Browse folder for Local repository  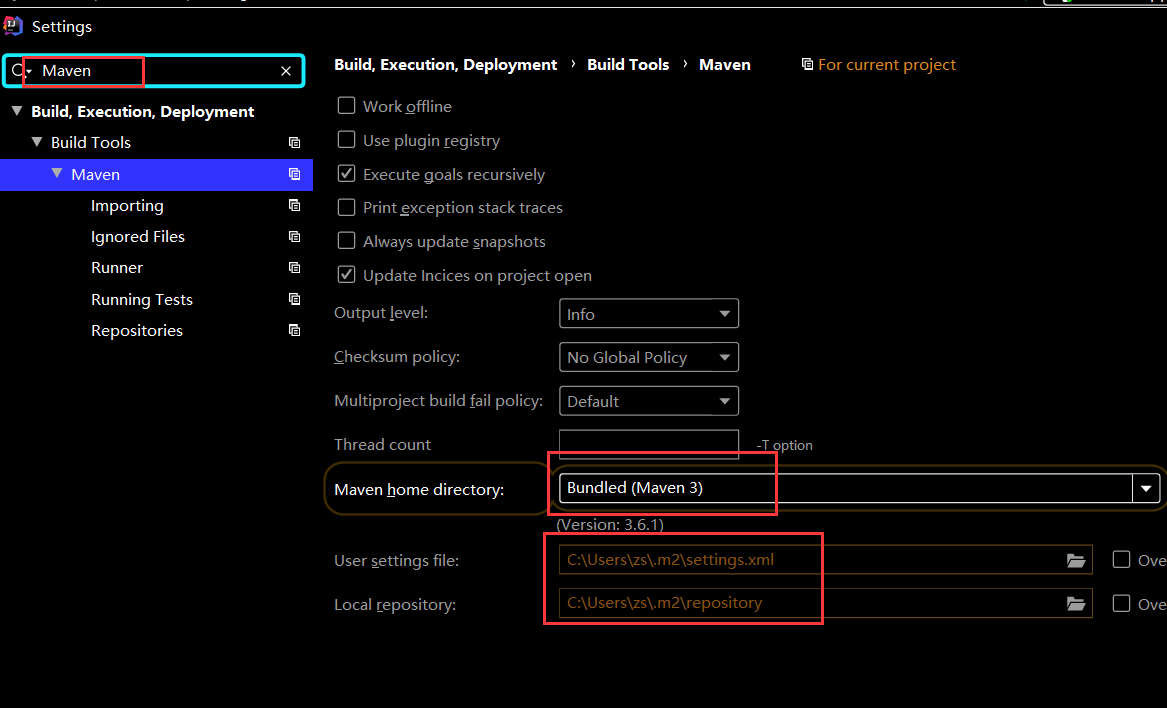click(x=1075, y=604)
